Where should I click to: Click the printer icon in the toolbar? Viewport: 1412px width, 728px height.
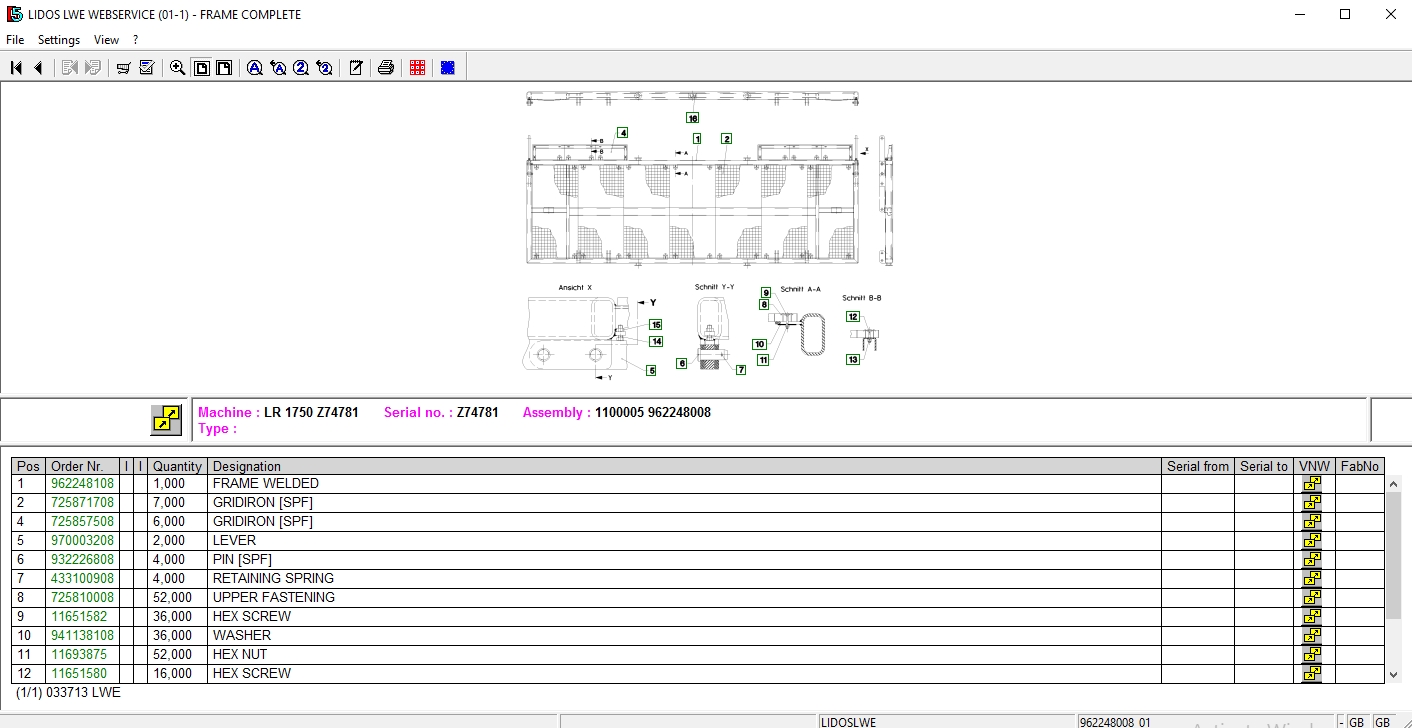(x=386, y=68)
